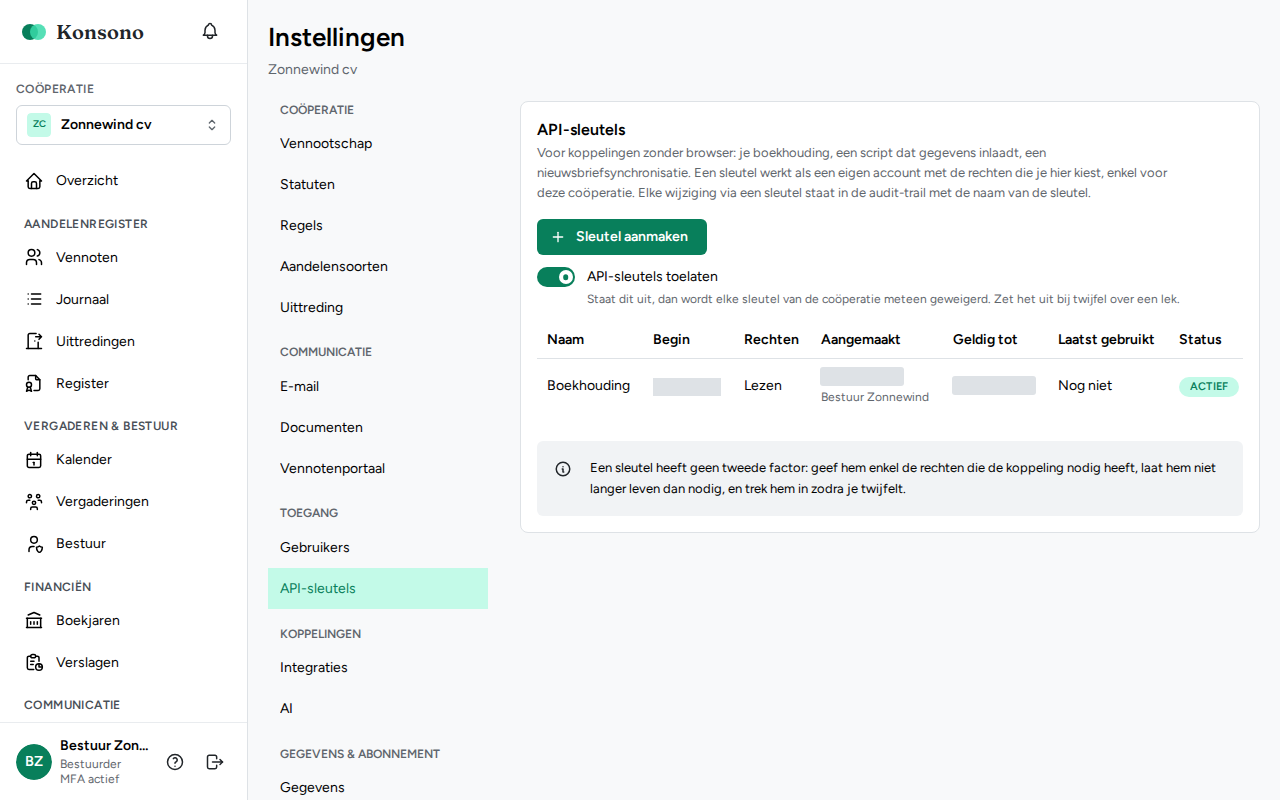The width and height of the screenshot is (1280, 800).
Task: Click the Laatst gebruikt column header
Action: 1106,340
